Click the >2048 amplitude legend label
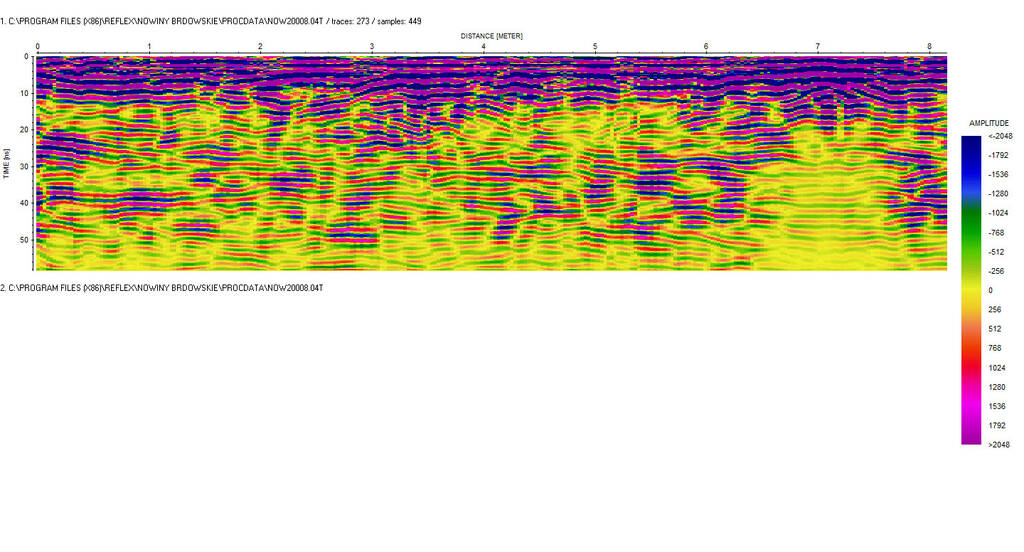Image resolution: width=1024 pixels, height=552 pixels. tap(1000, 444)
